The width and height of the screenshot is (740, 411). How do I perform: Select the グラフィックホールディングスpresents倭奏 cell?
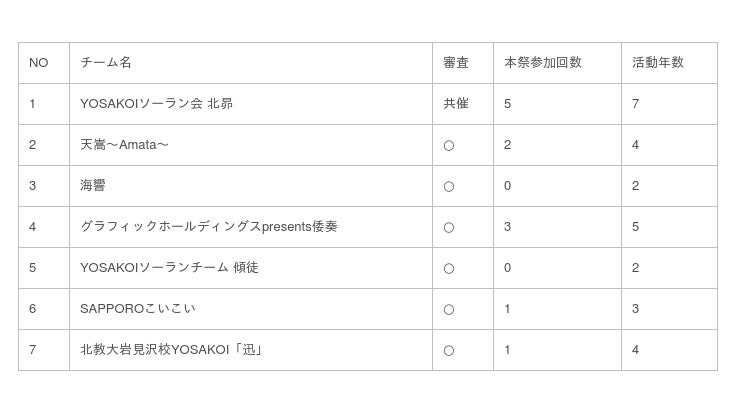tap(208, 227)
